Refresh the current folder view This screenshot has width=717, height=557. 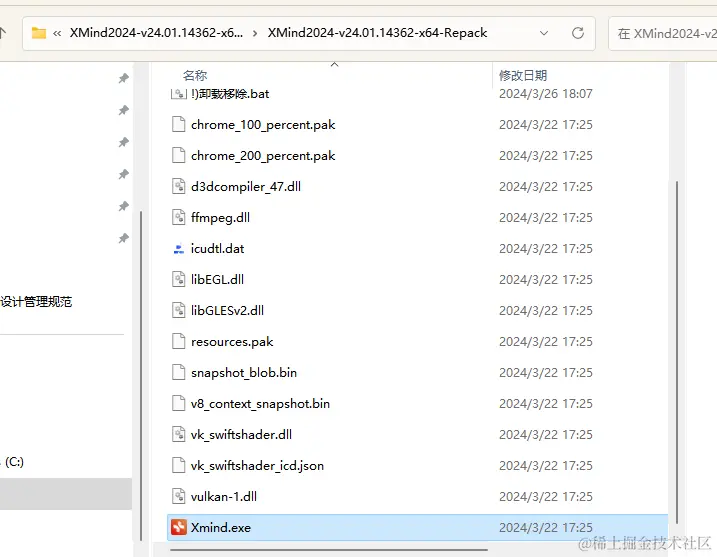578,33
